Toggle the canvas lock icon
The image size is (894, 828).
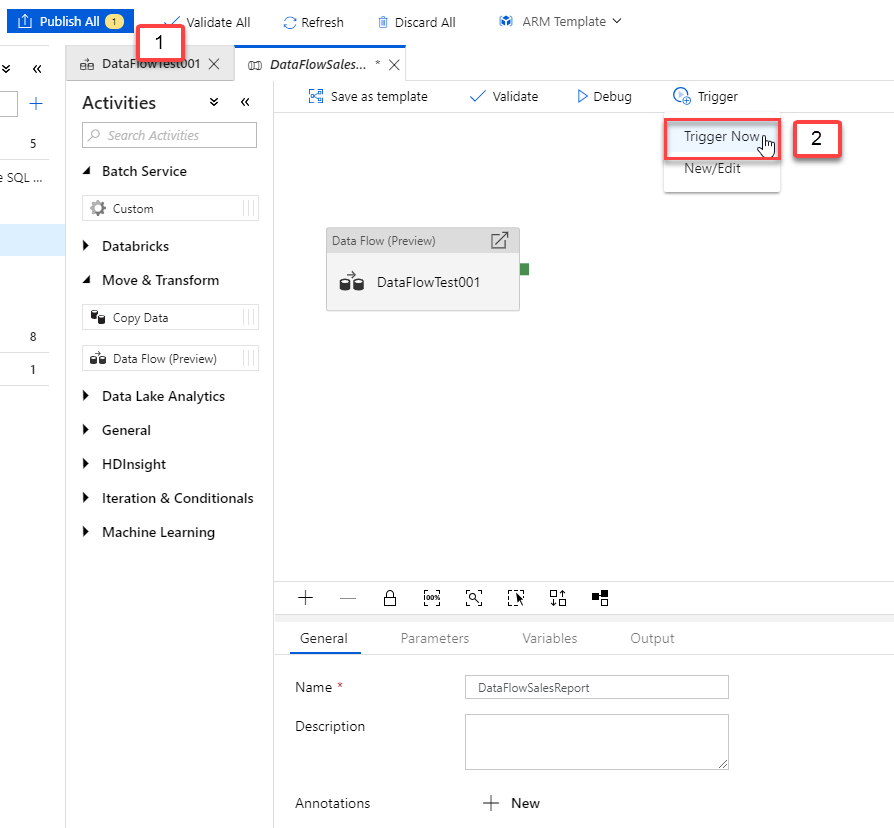pos(390,598)
